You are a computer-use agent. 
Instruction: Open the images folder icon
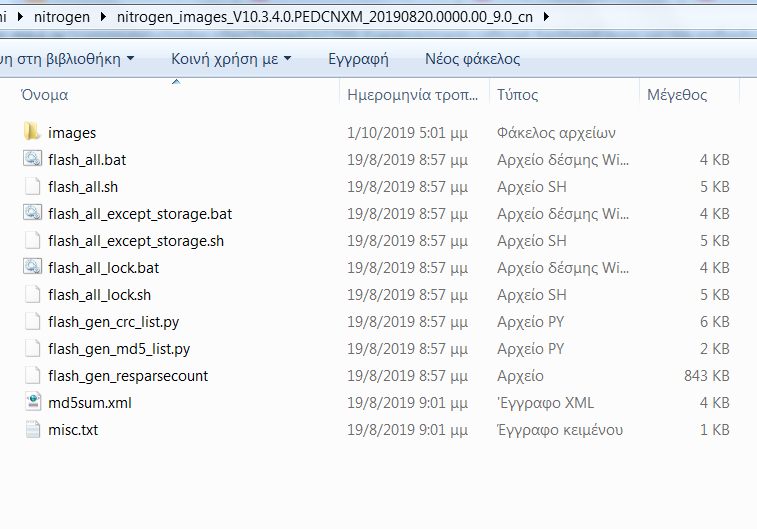(32, 132)
